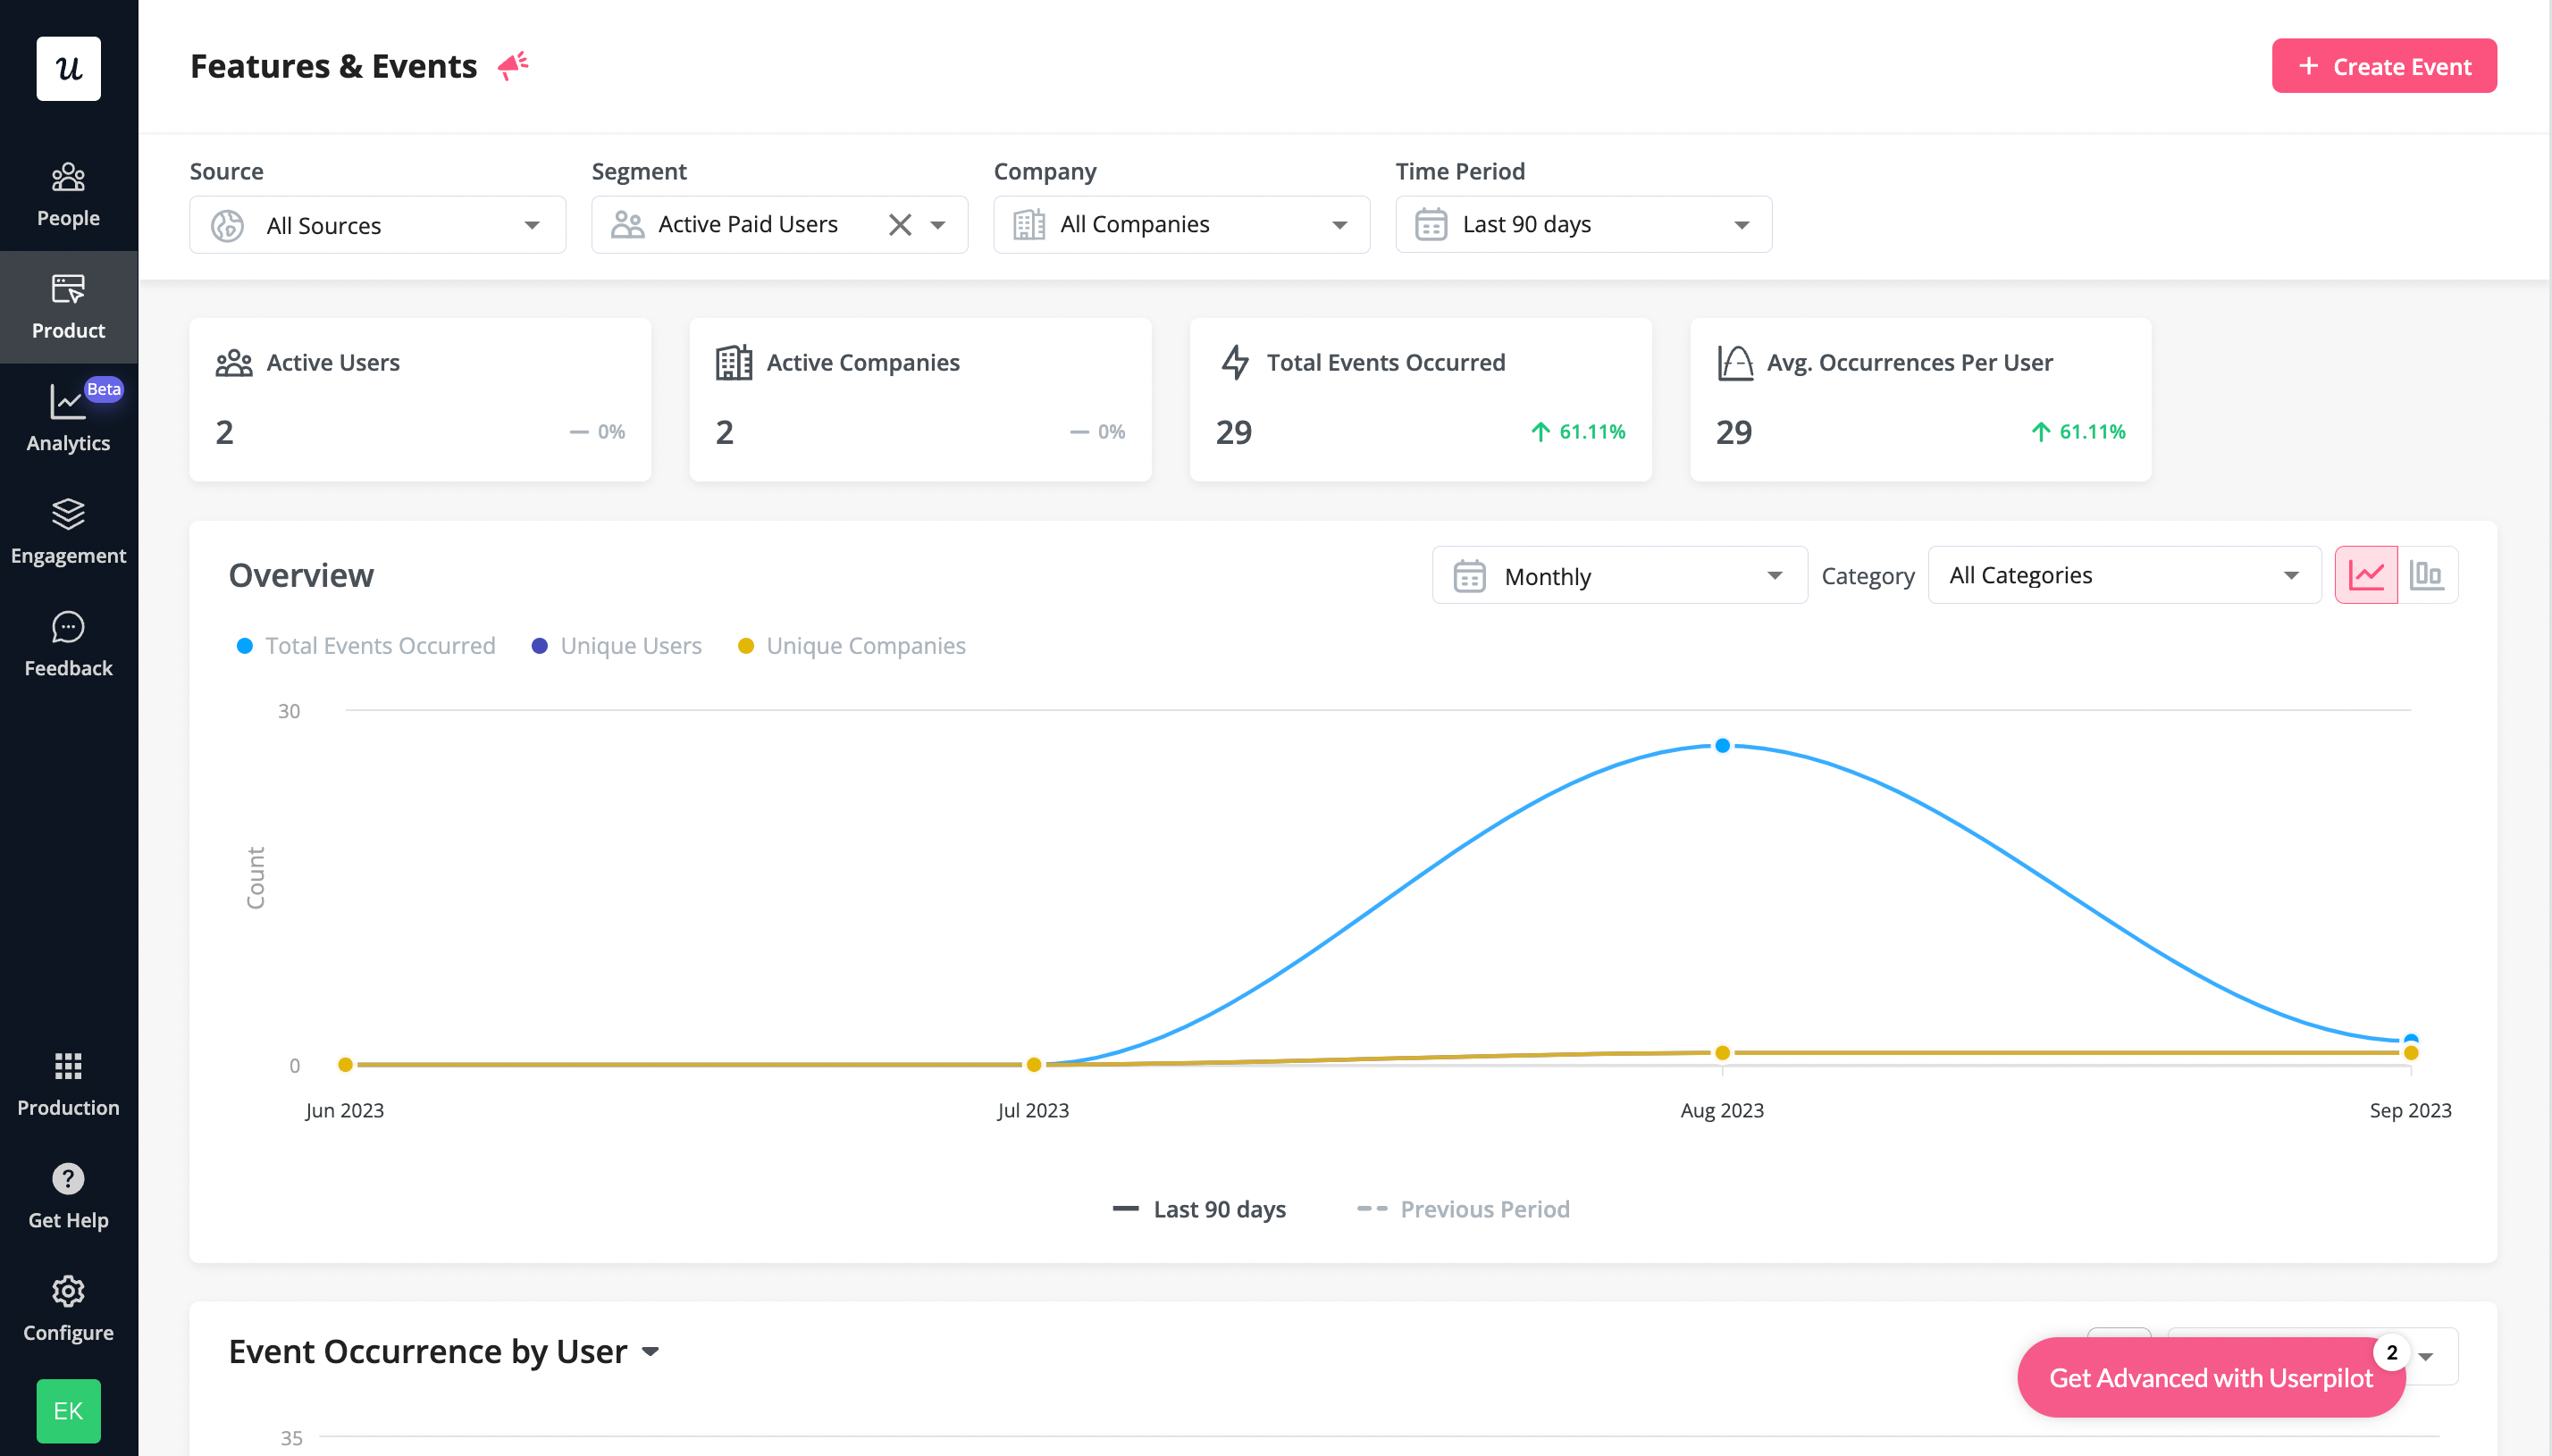Open the People section in the sidebar
The width and height of the screenshot is (2552, 1456).
click(68, 193)
